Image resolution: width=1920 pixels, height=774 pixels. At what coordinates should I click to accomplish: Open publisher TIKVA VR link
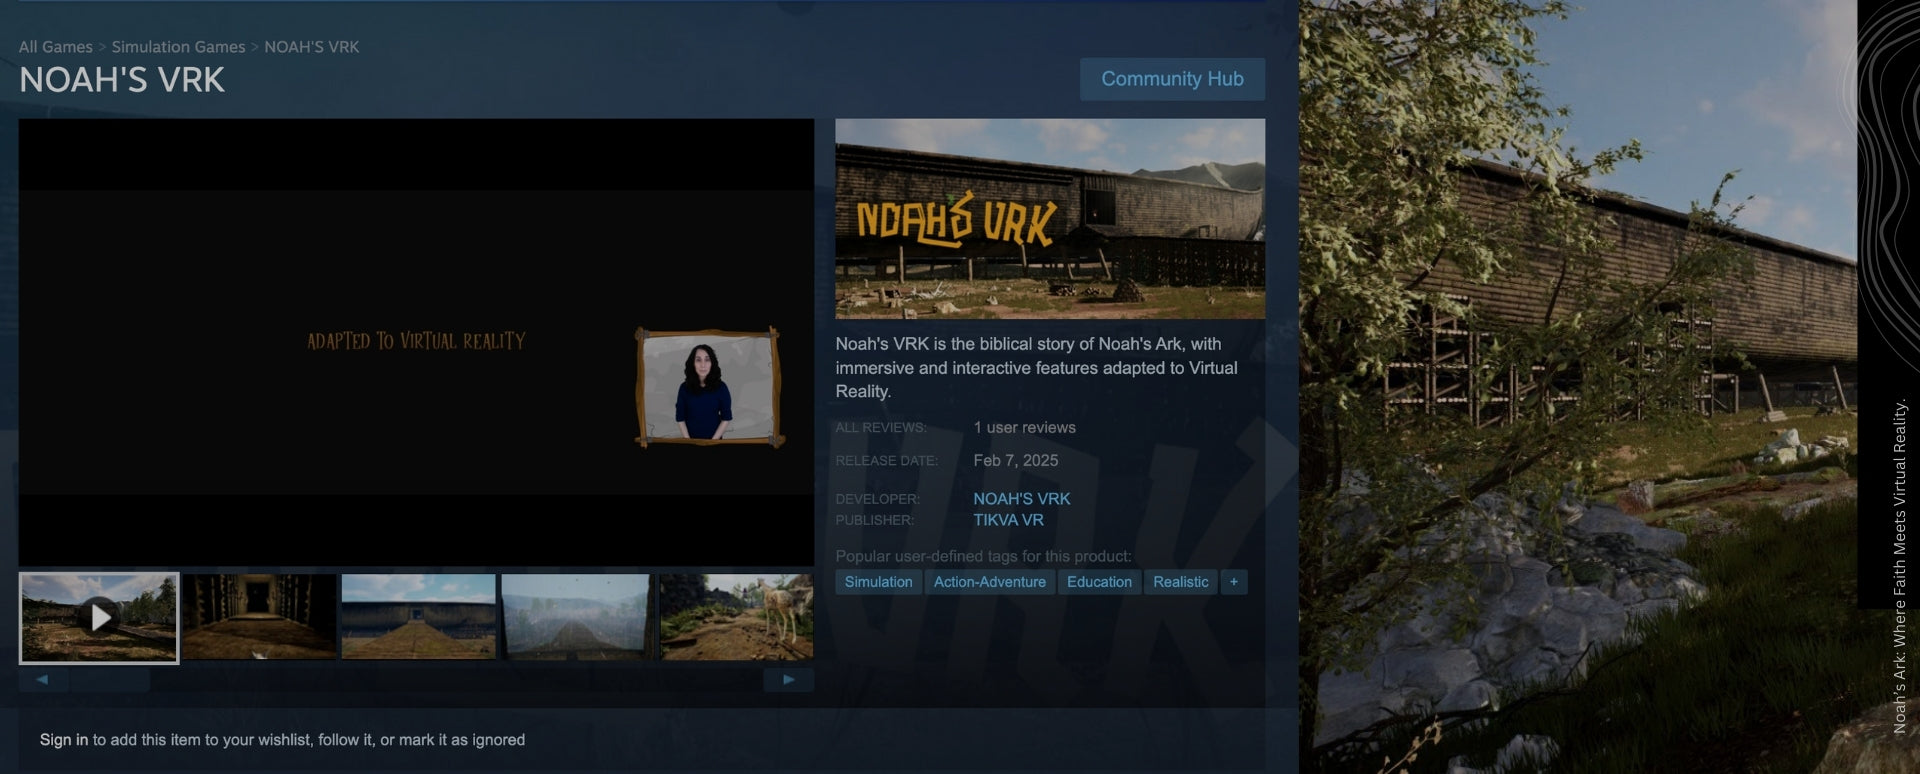1008,521
